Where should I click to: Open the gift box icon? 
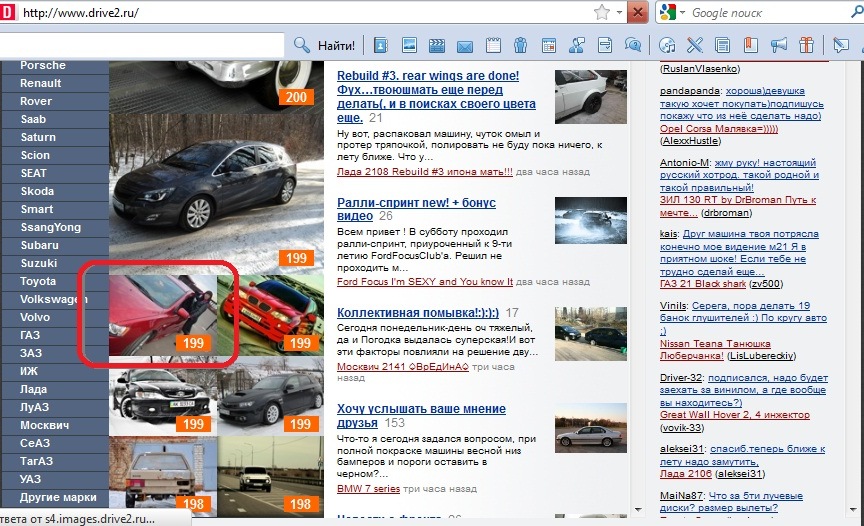click(x=806, y=45)
